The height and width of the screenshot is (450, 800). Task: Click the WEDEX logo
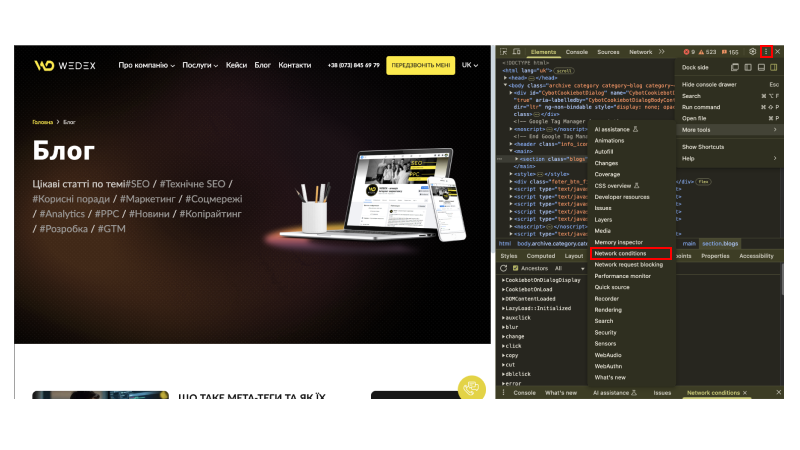(65, 65)
